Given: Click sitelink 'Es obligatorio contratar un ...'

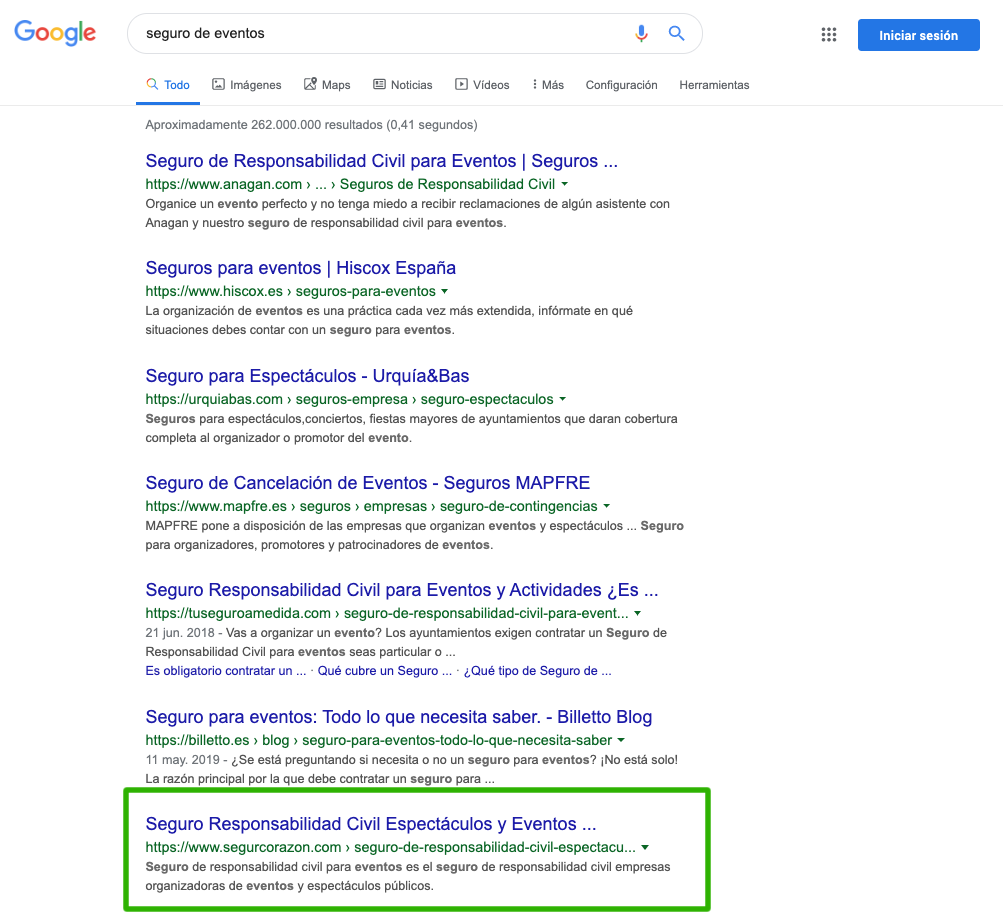Looking at the screenshot, I should (226, 671).
